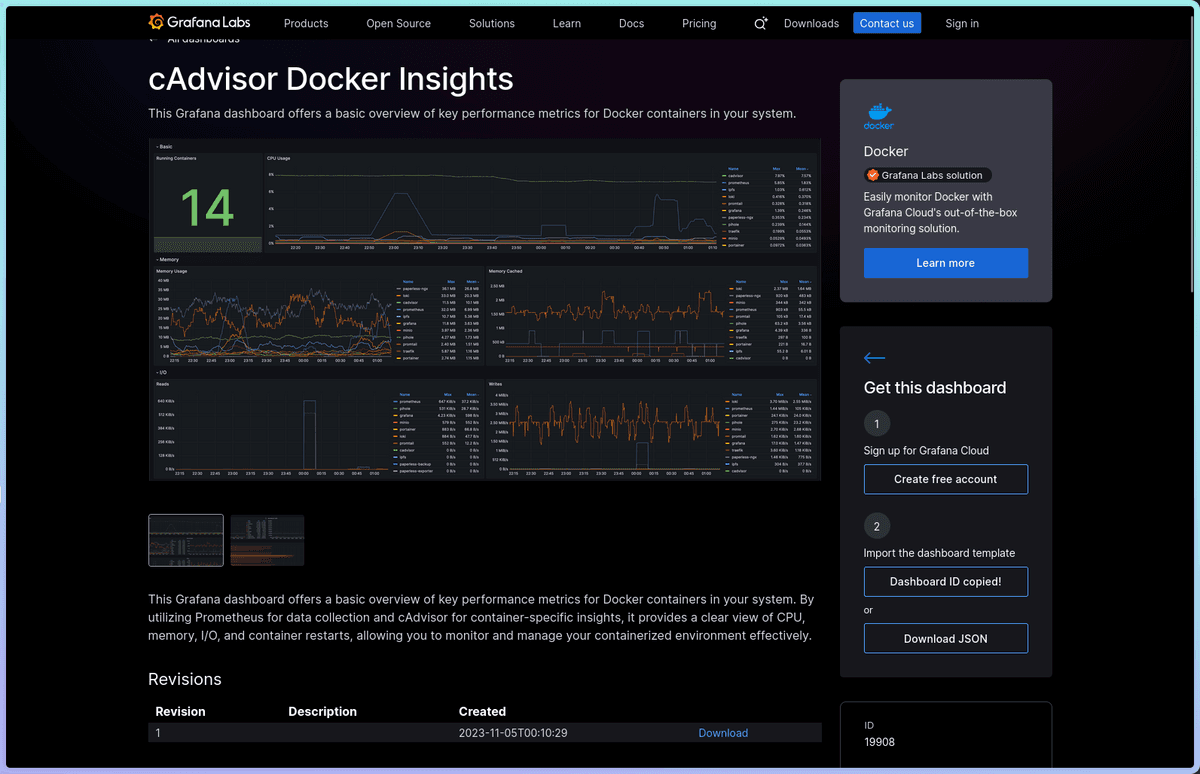Click the Dashboard ID copied! button
1200x774 pixels.
(945, 581)
